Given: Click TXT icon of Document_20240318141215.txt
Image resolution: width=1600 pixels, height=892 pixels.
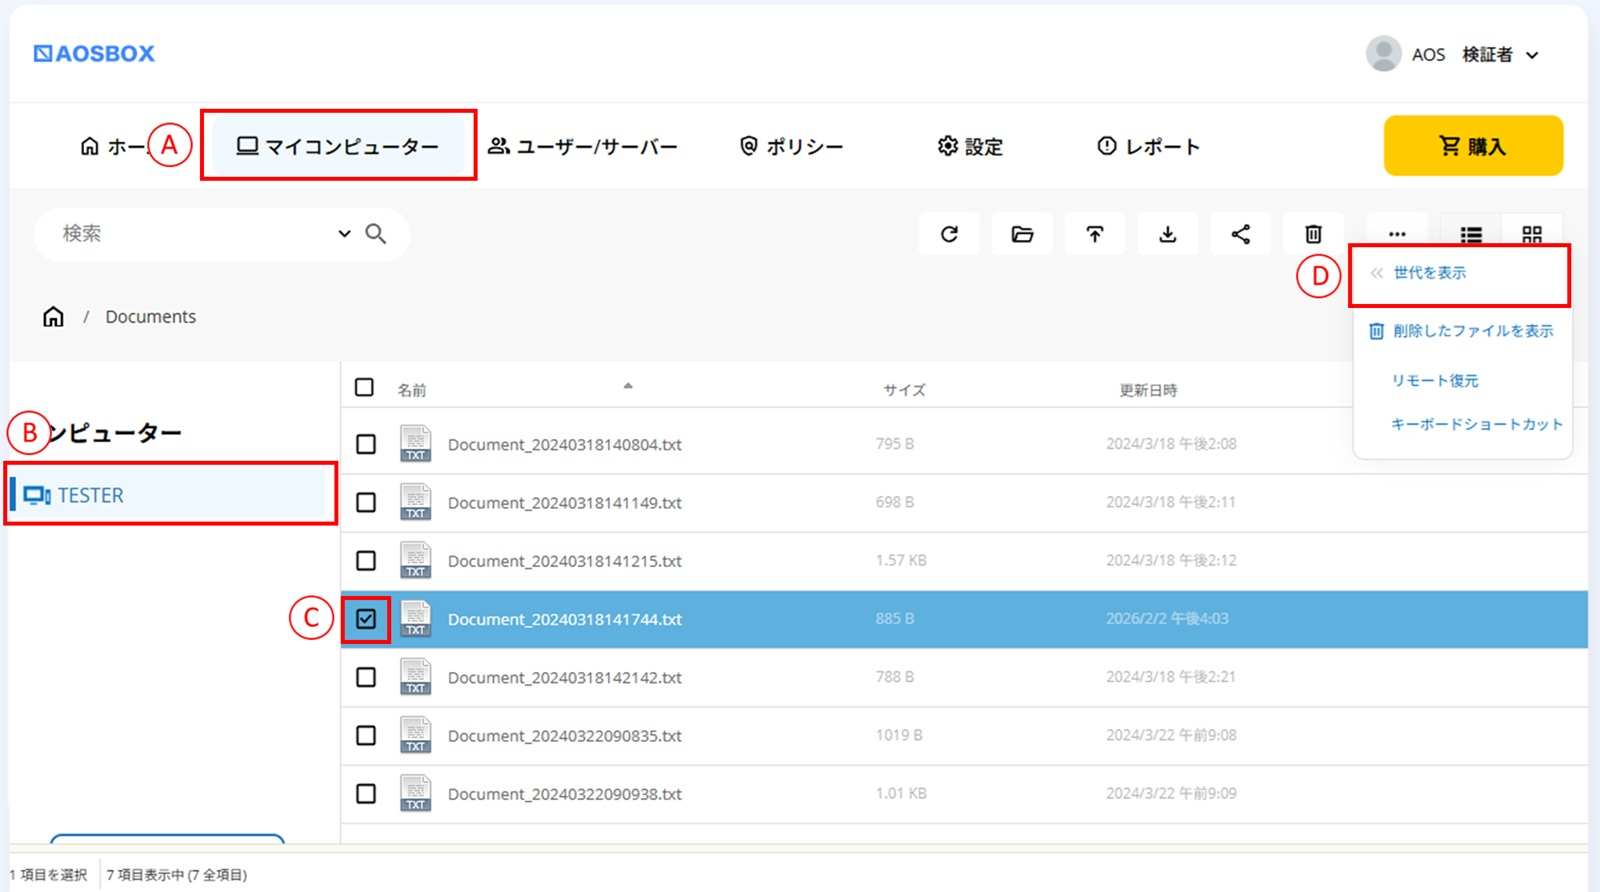Looking at the screenshot, I should [x=415, y=561].
